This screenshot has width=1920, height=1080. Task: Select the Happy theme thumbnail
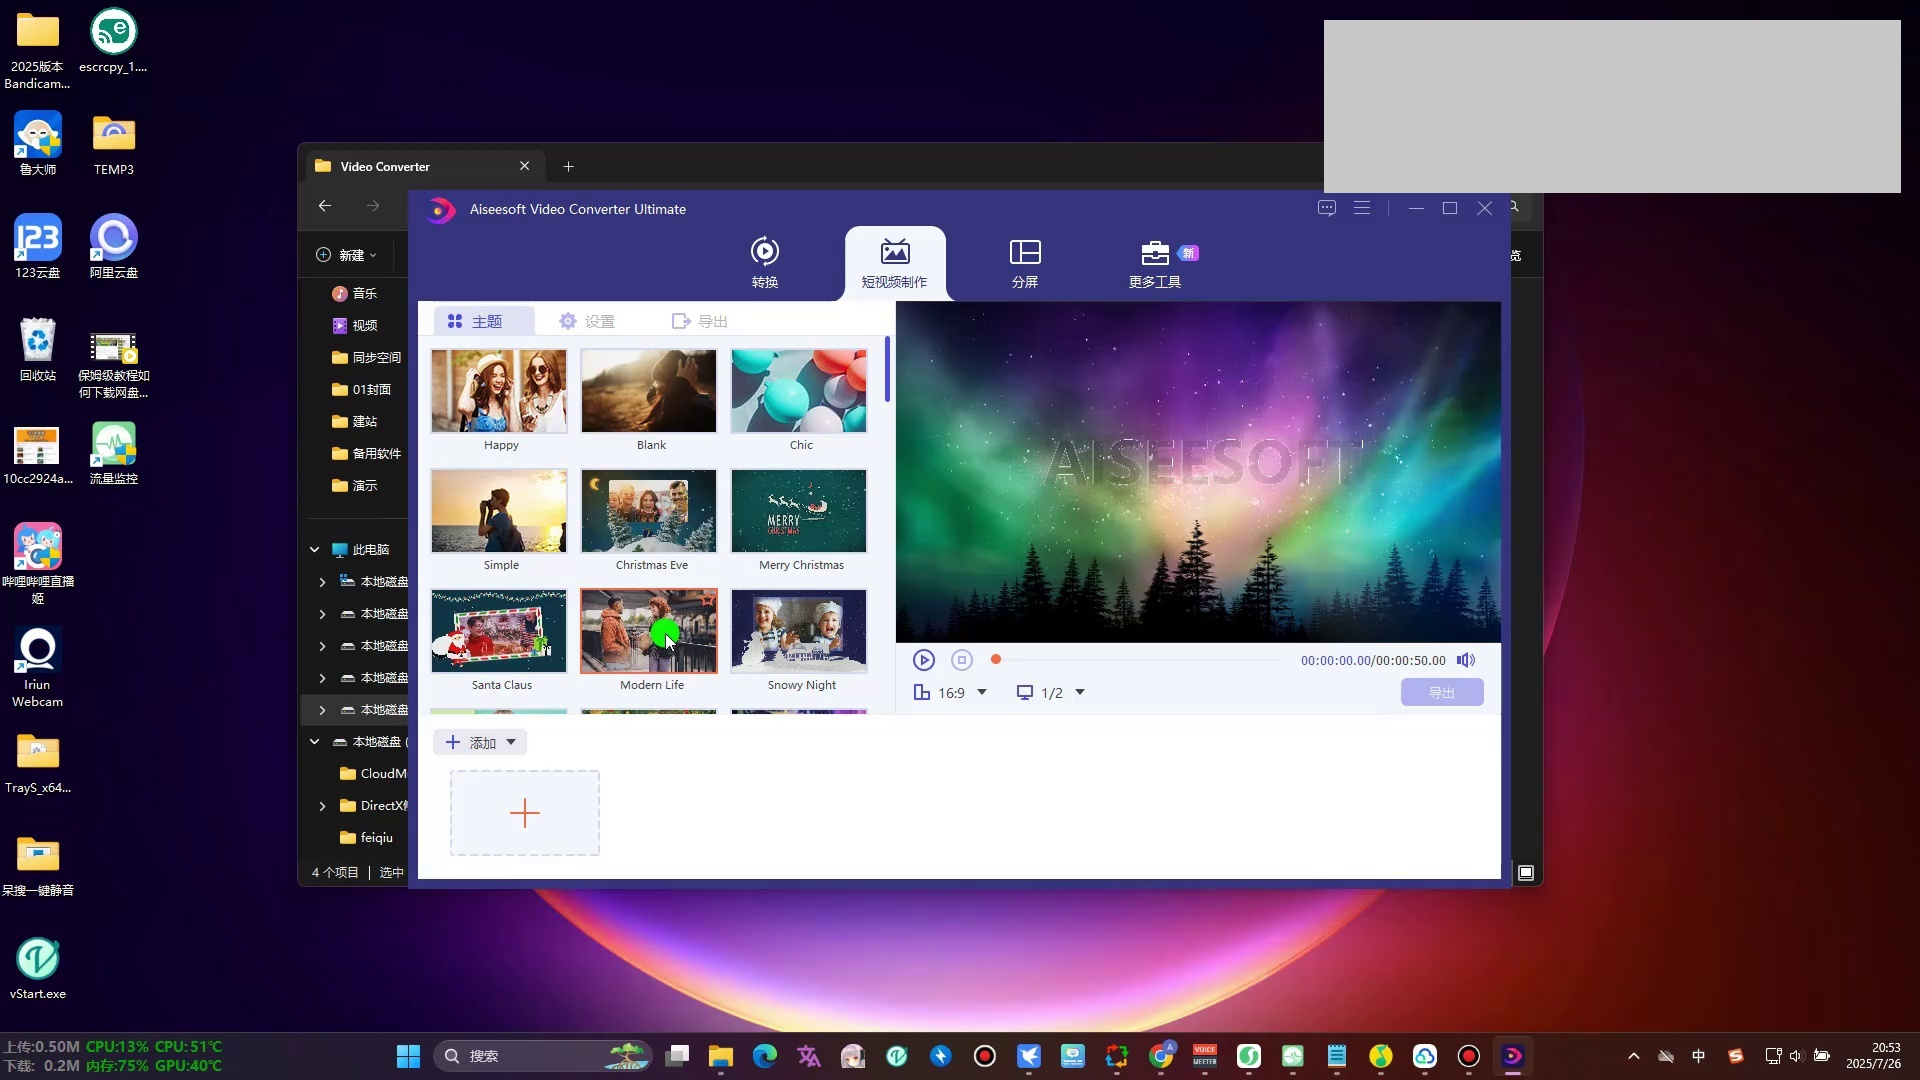pos(498,391)
